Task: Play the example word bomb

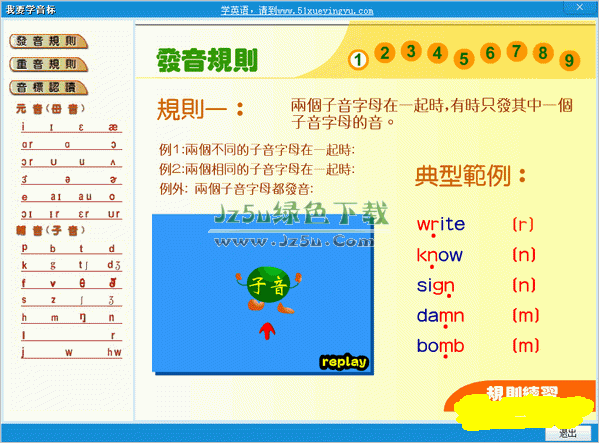Action: [x=440, y=346]
